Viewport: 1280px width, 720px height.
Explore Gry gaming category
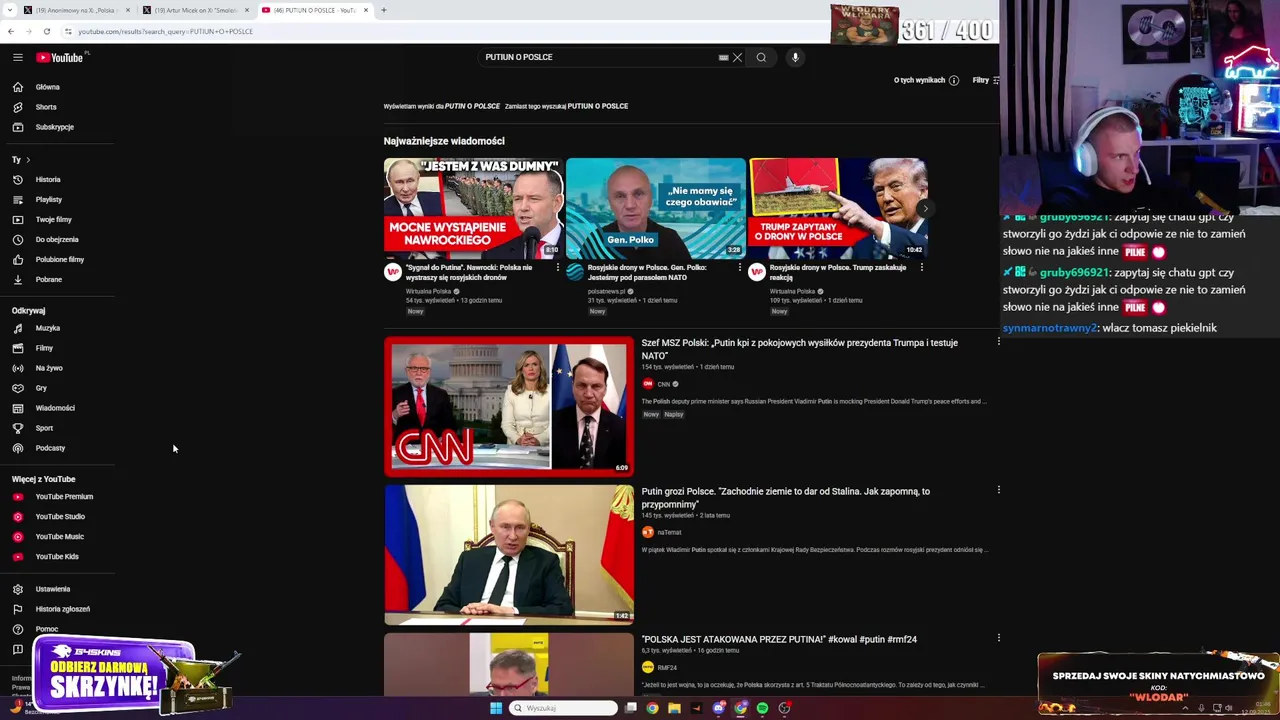[41, 388]
